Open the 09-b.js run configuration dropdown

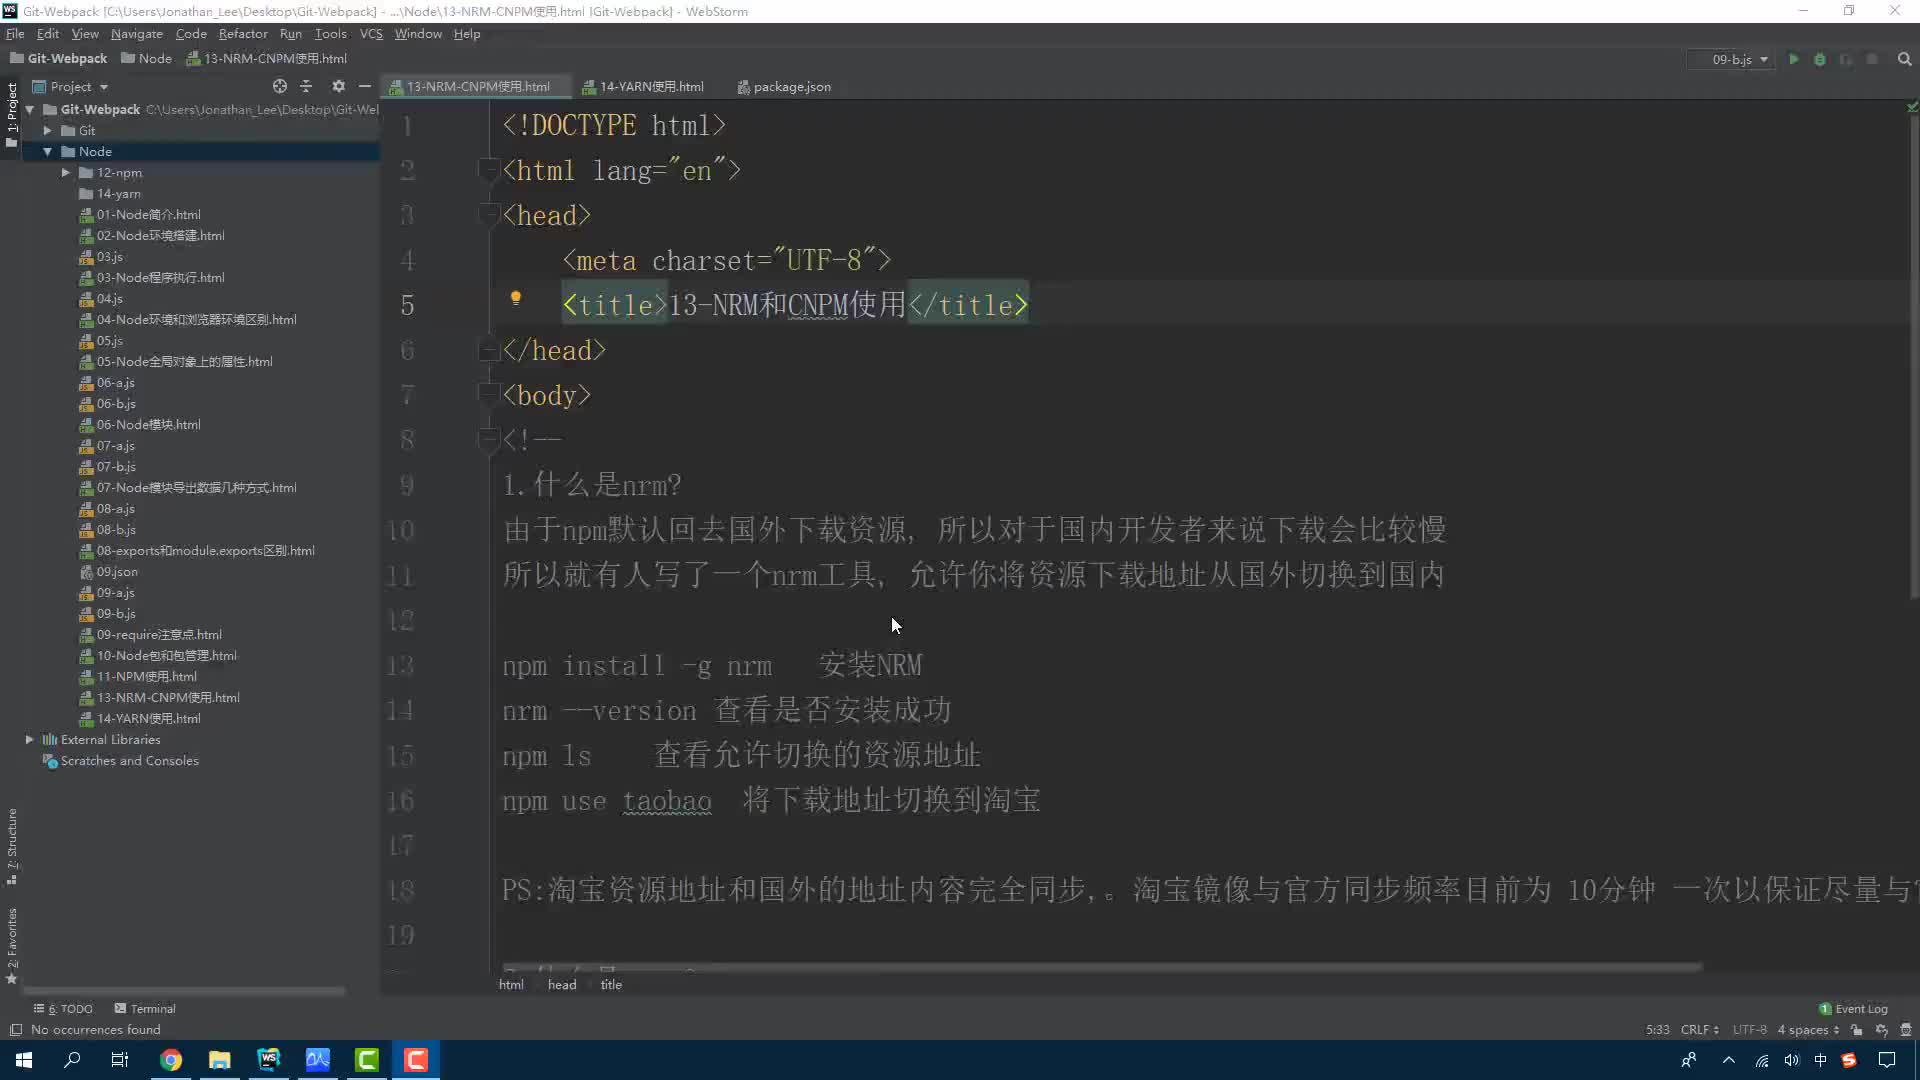point(1731,59)
